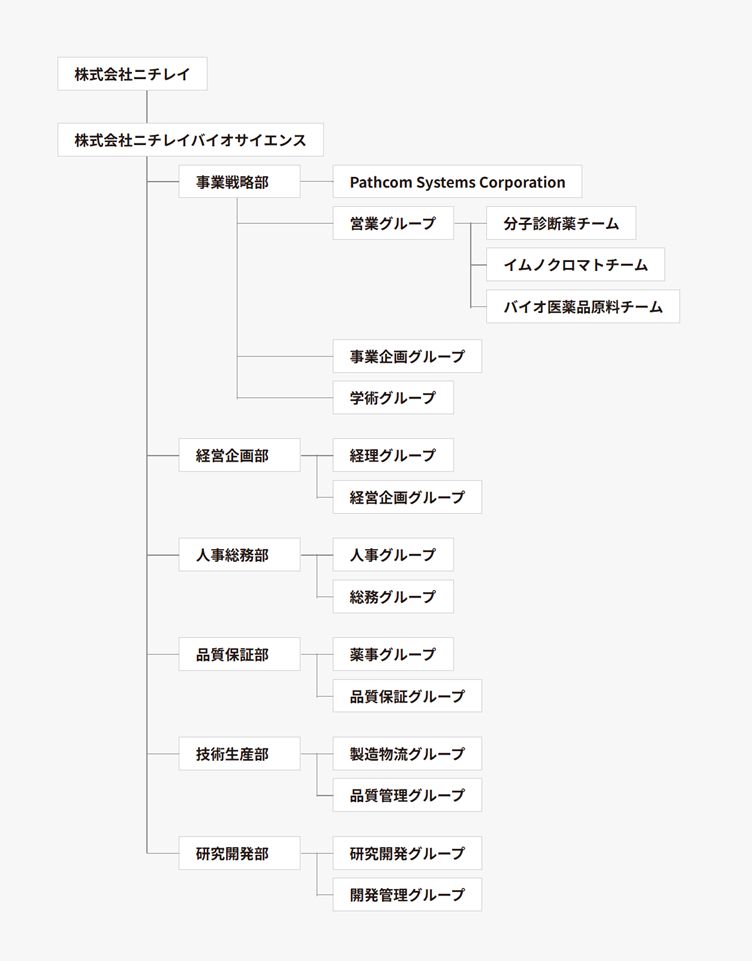Image resolution: width=752 pixels, height=961 pixels.
Task: Click the バイオ医薬品原料チーム box
Action: (x=583, y=307)
